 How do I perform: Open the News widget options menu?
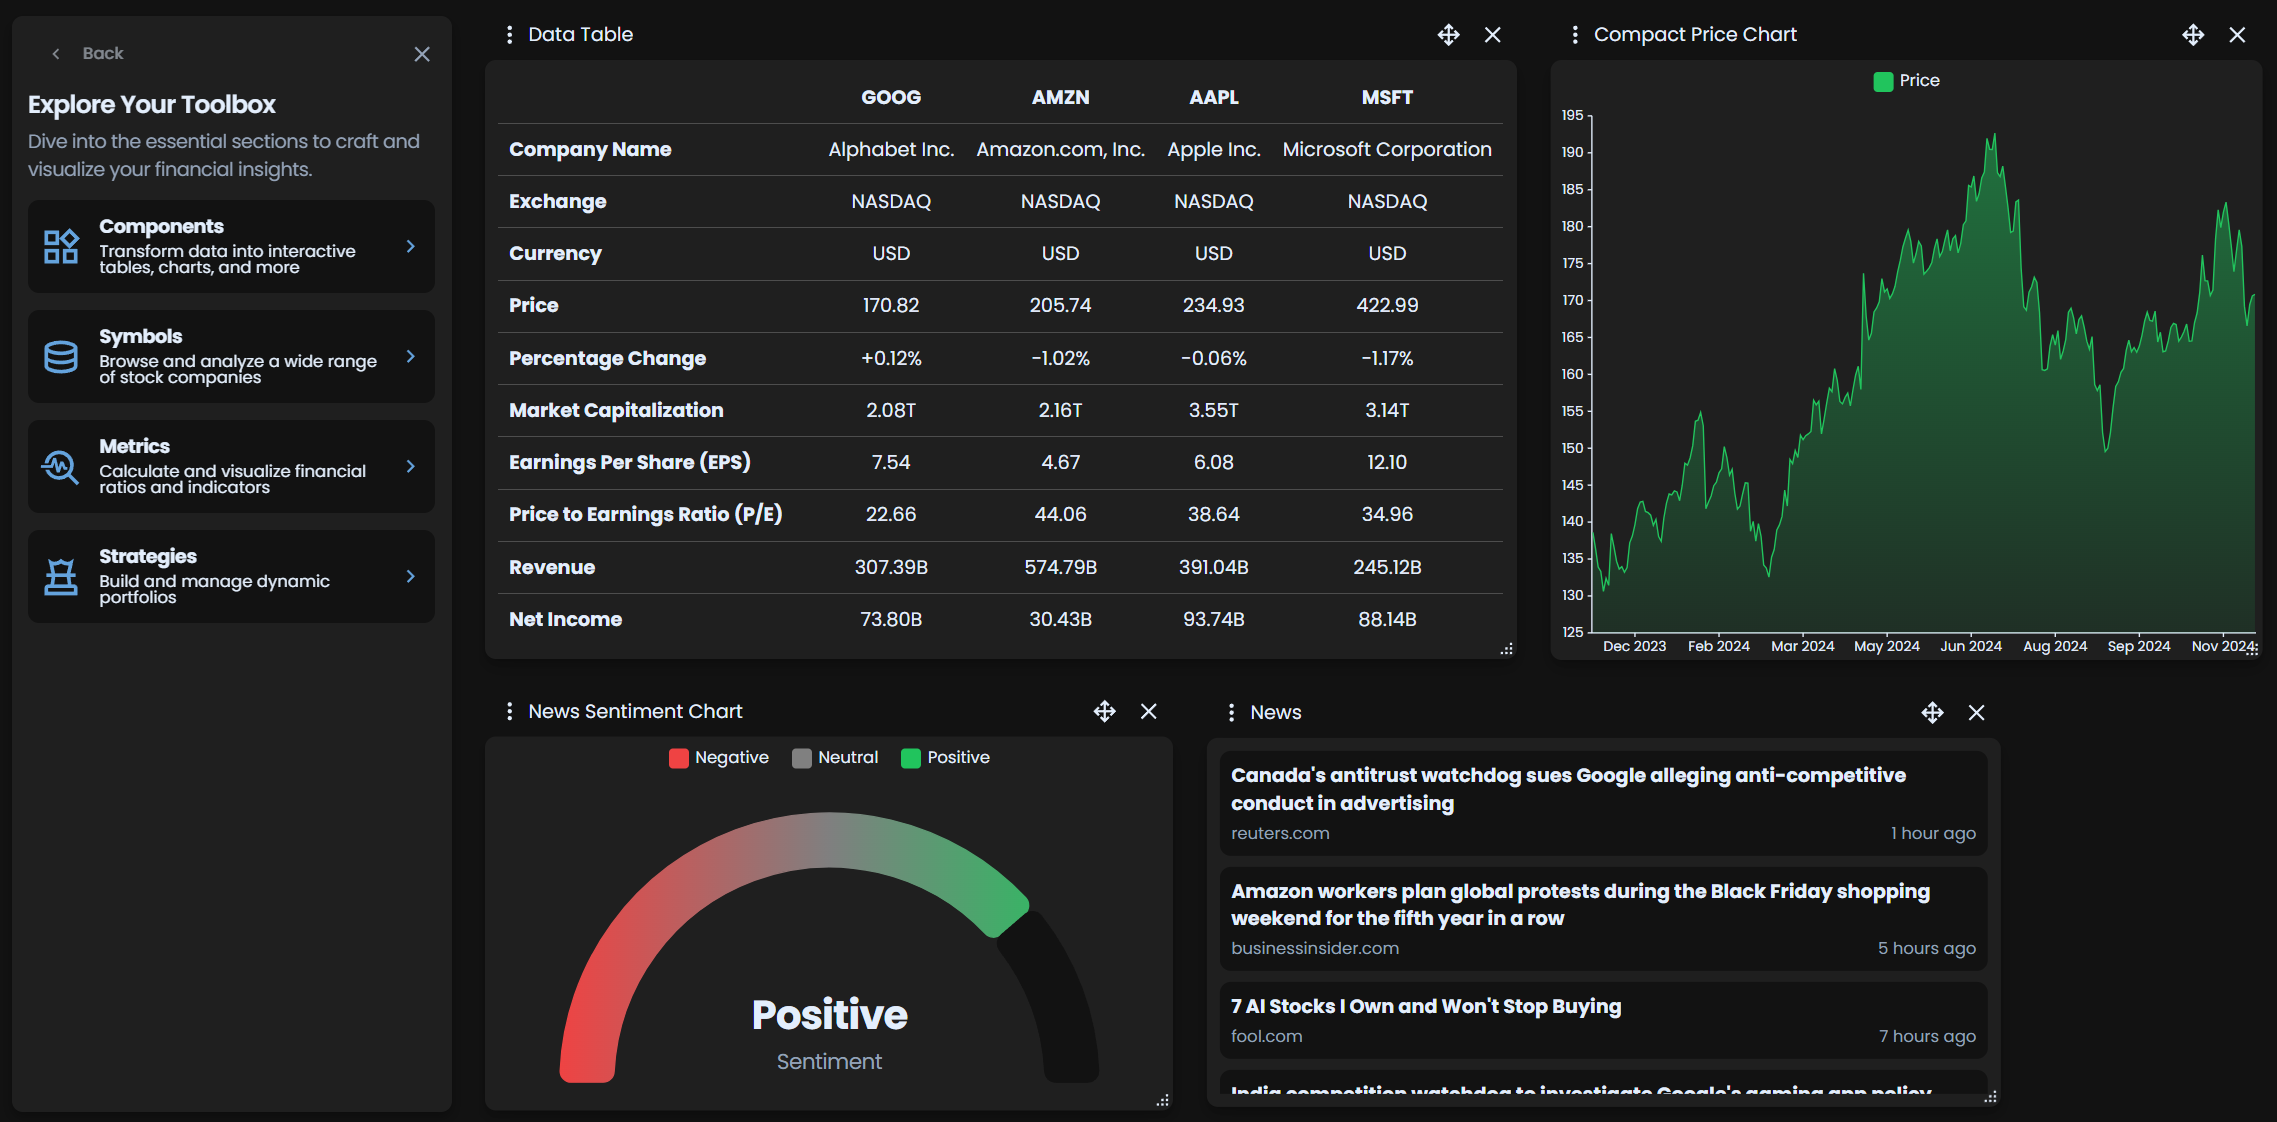pos(1231,712)
